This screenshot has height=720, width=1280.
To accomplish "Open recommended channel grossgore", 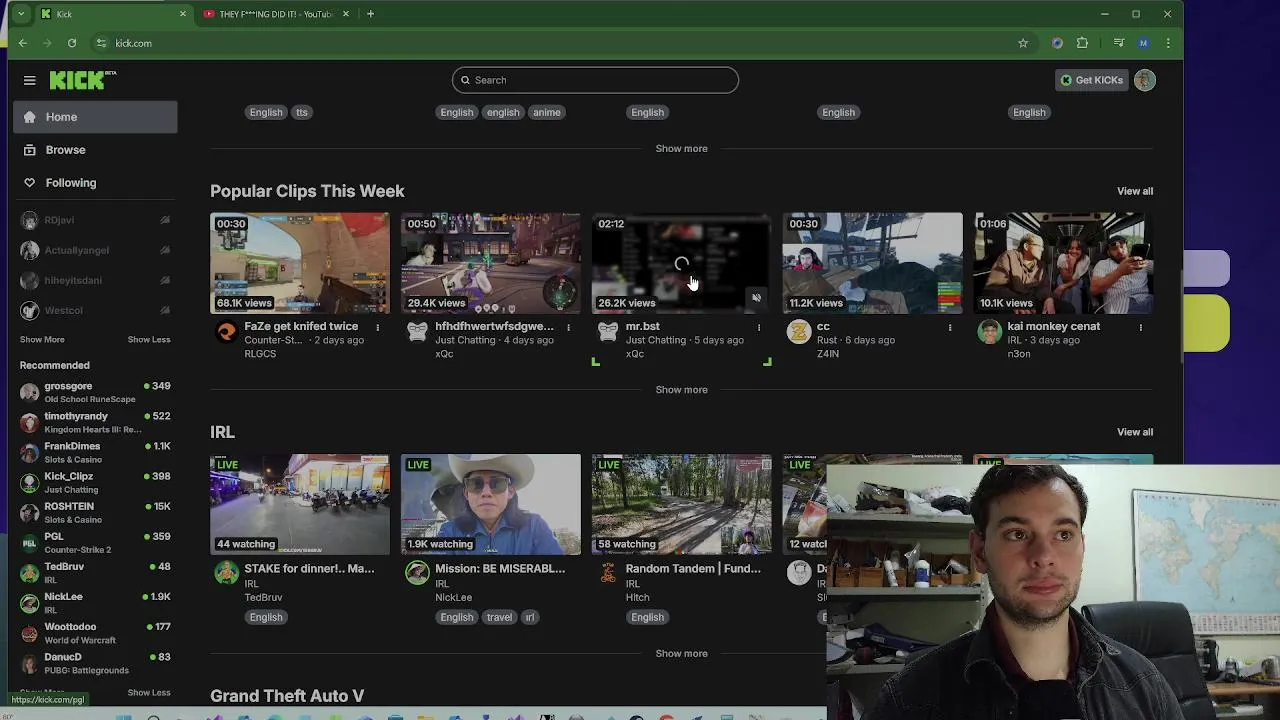I will [95, 392].
